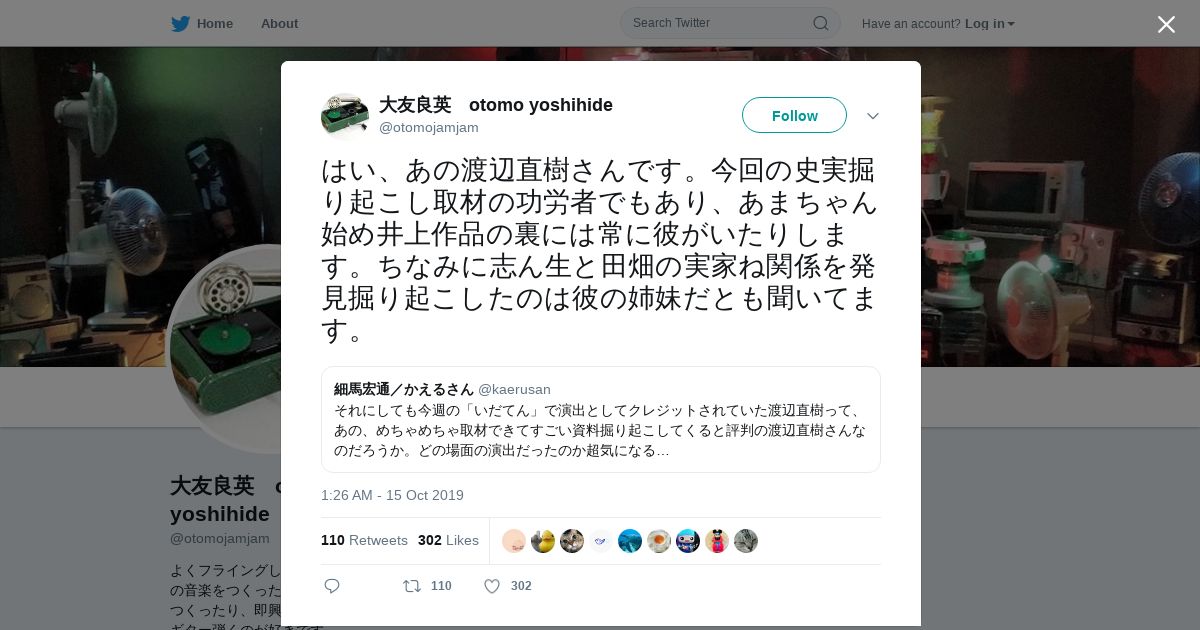Open the @otomojamjam handle link
Screen dimensions: 1200x630
coord(429,127)
